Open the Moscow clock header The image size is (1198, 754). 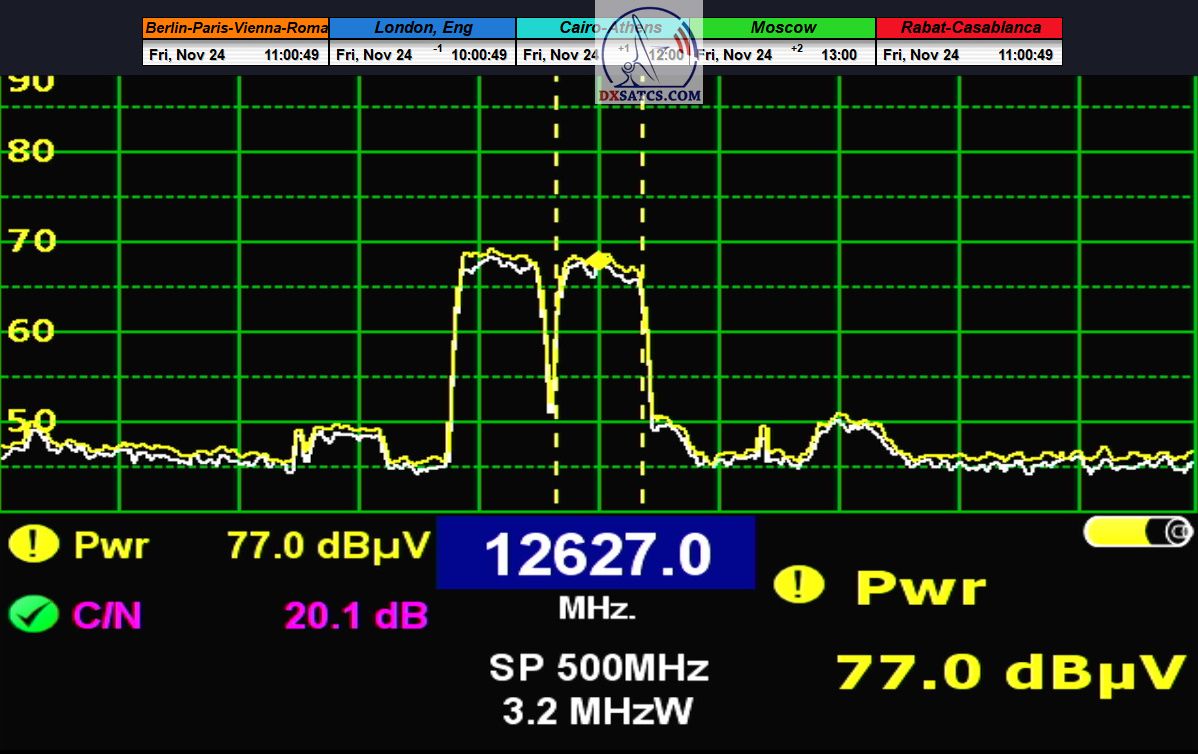pos(783,28)
